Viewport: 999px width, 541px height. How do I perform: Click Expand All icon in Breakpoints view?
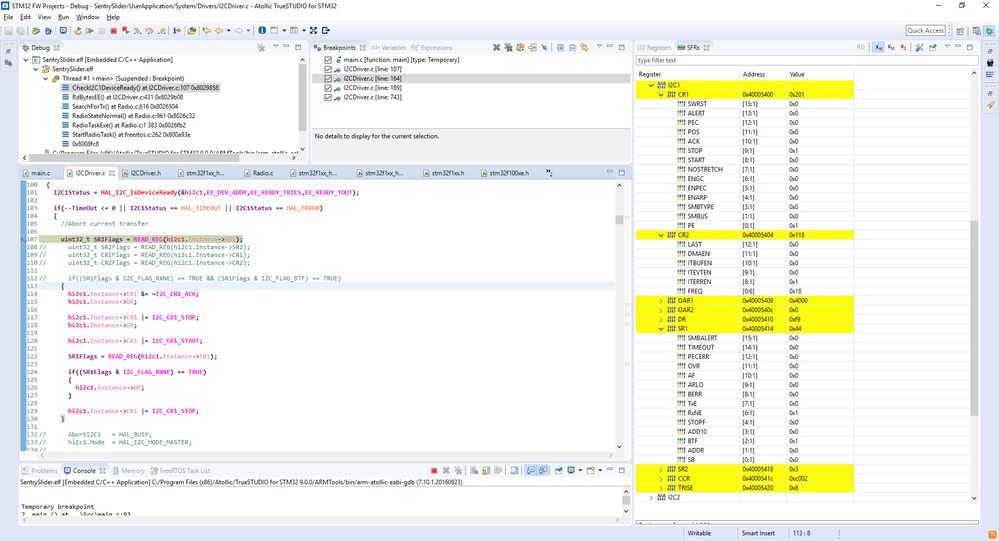tap(561, 47)
